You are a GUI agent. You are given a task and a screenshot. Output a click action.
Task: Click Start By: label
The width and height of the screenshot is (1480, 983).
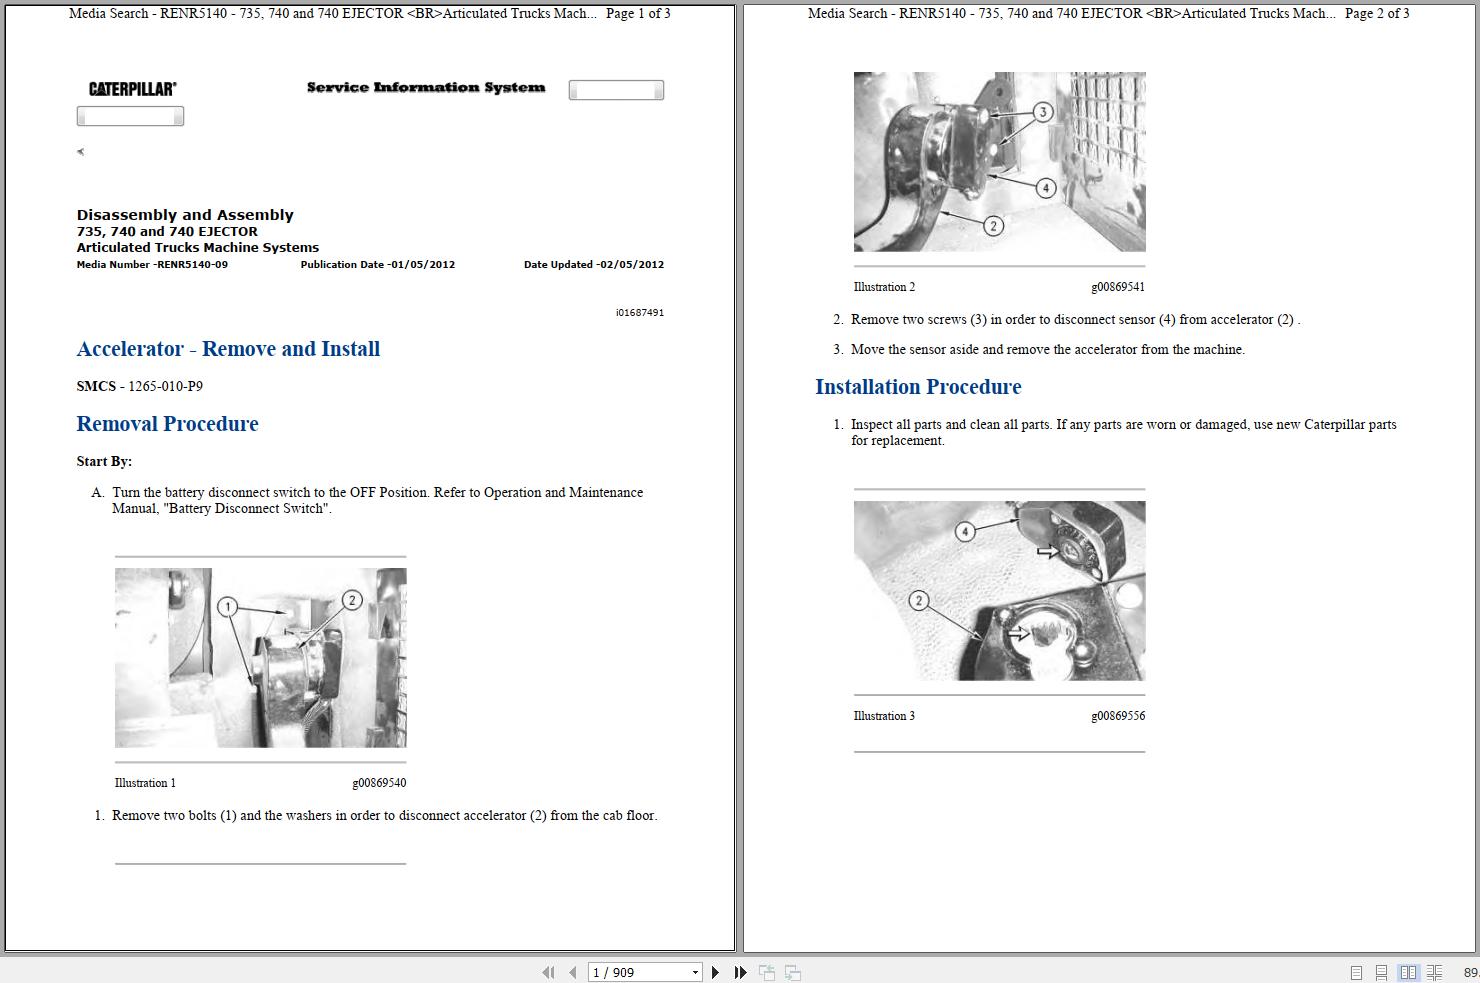click(x=104, y=461)
